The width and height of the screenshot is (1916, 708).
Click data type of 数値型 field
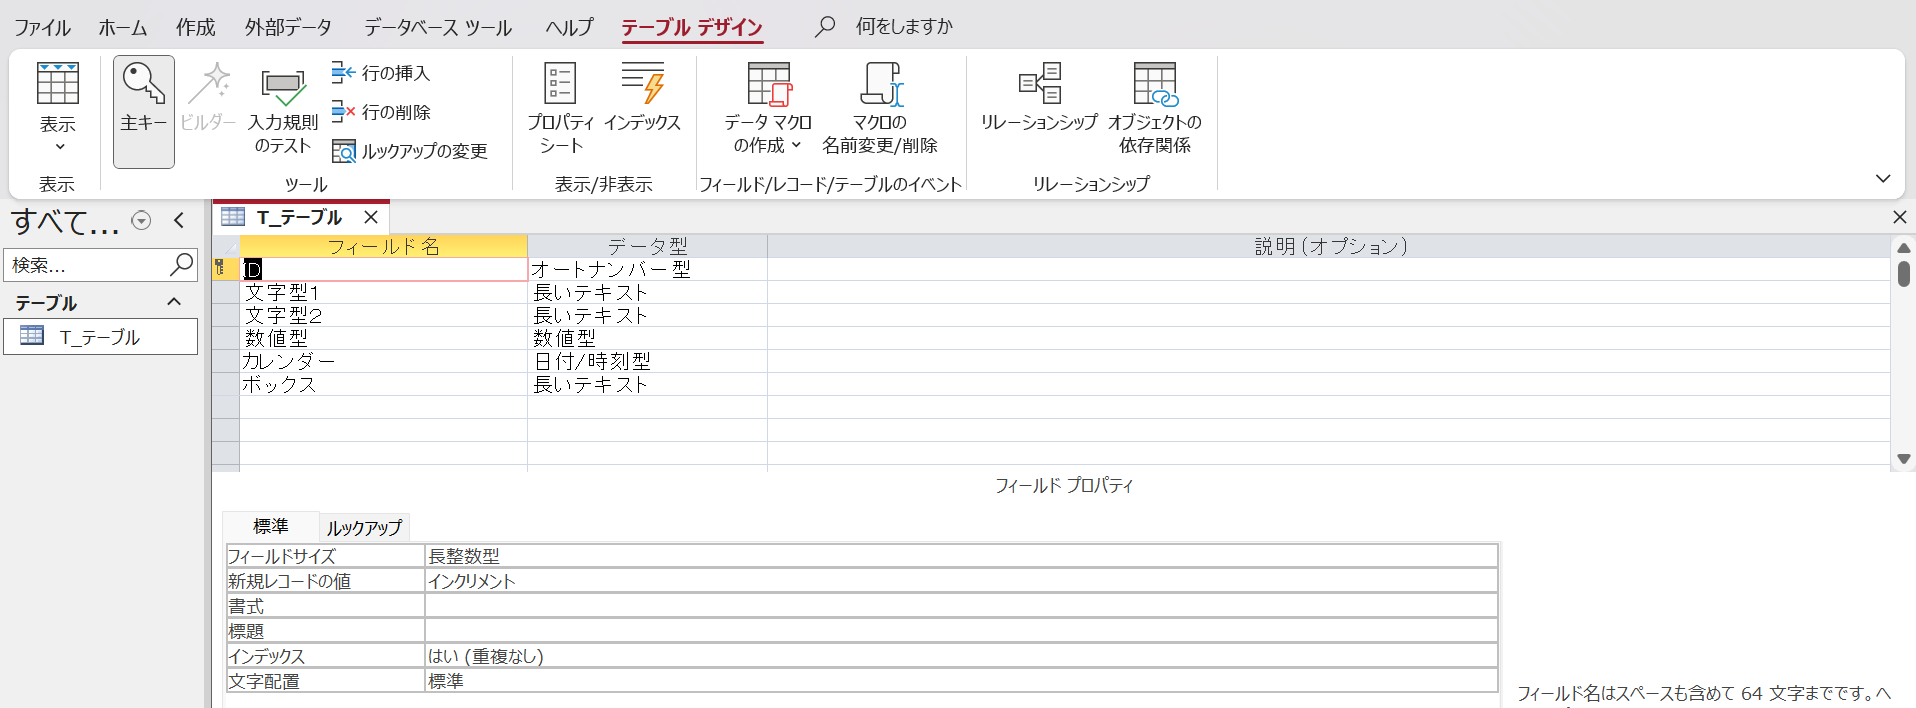tap(647, 338)
